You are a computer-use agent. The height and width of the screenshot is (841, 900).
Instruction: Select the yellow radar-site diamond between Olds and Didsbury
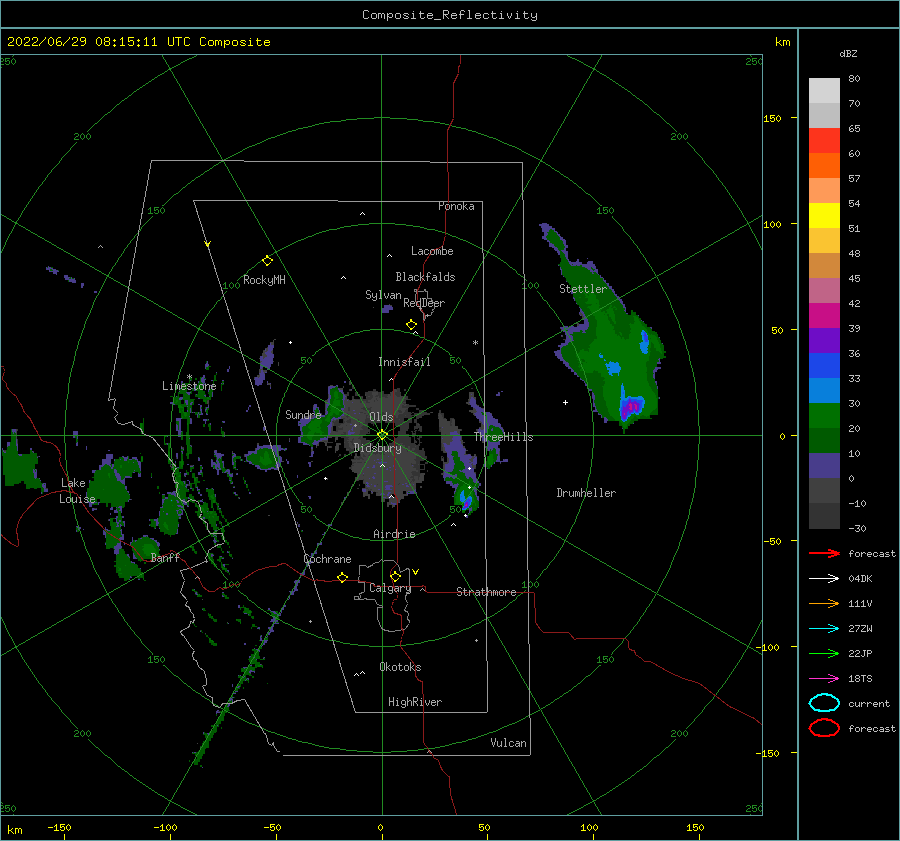[x=382, y=435]
